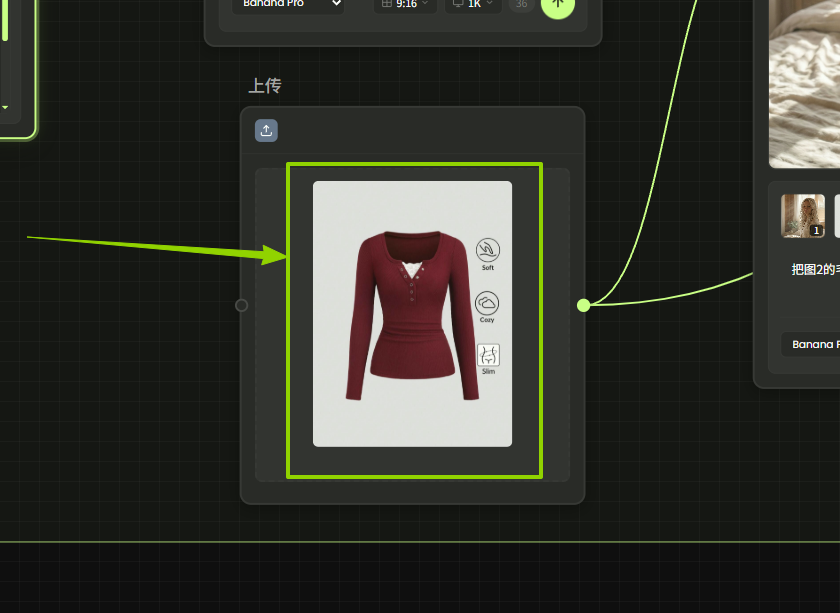Click the Soft feature icon on the image
The width and height of the screenshot is (840, 613).
(x=487, y=250)
